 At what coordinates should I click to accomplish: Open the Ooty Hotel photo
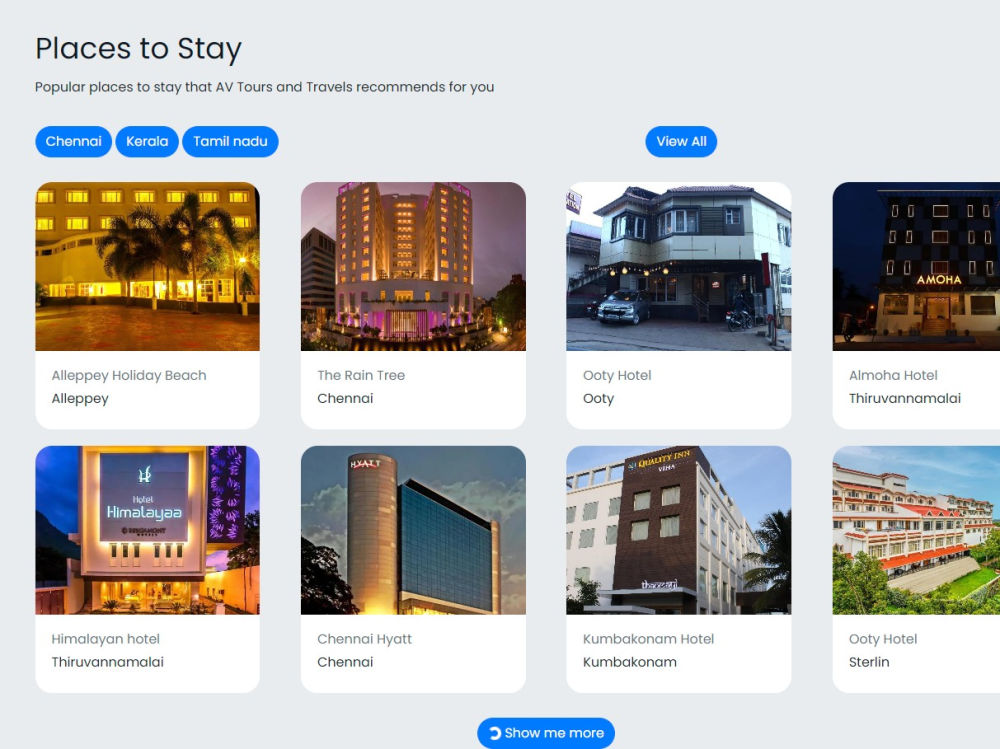pos(679,265)
